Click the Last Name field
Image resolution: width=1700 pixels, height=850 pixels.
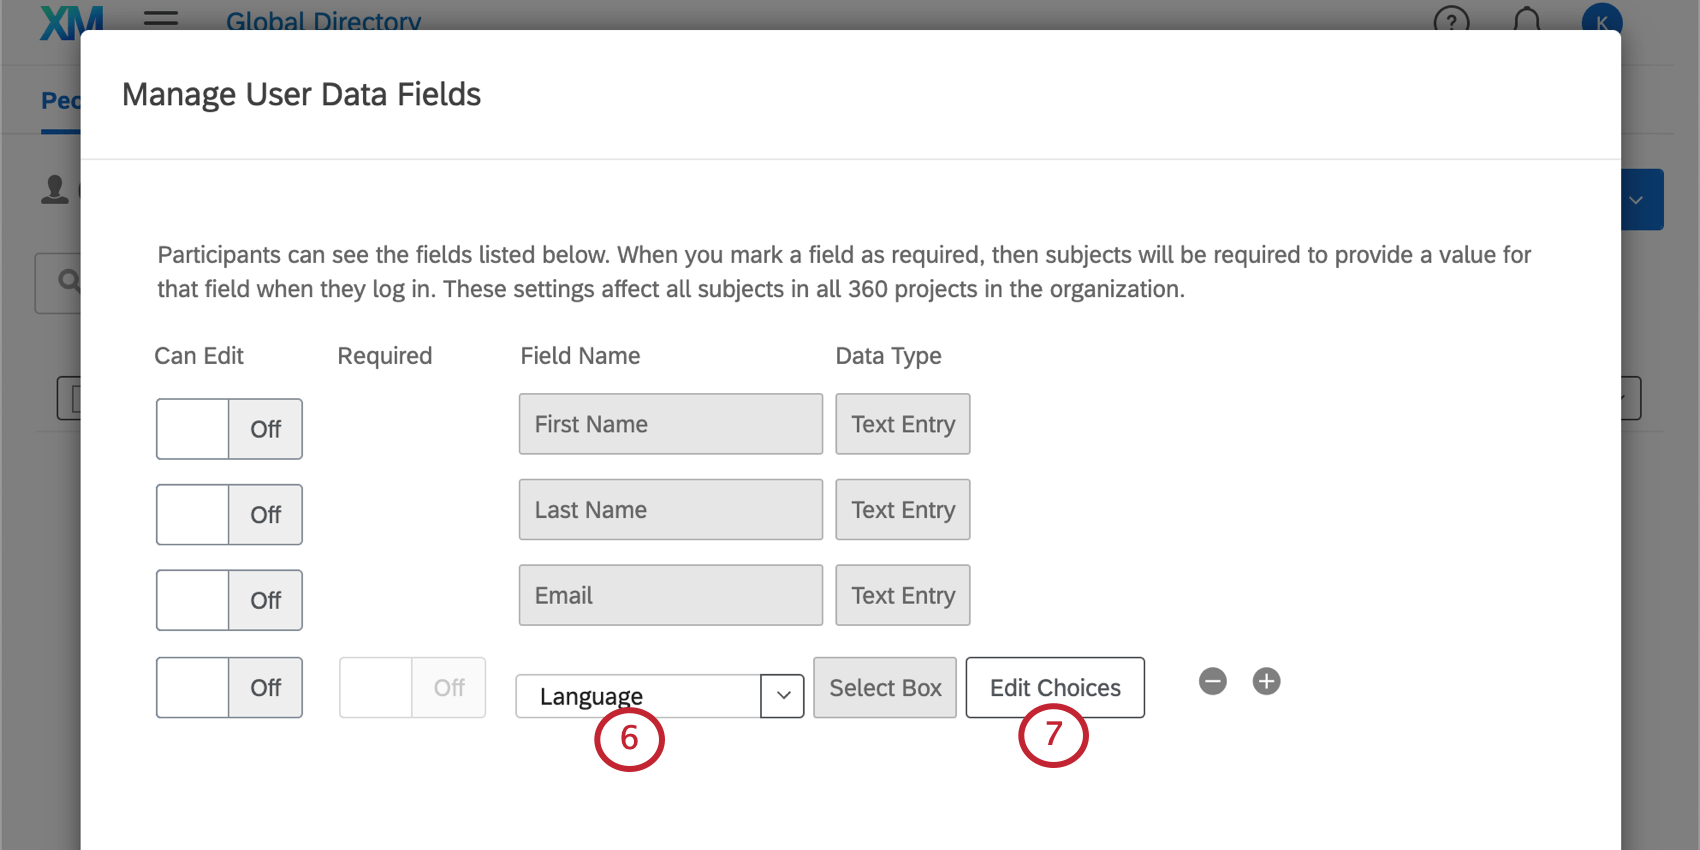pos(670,510)
